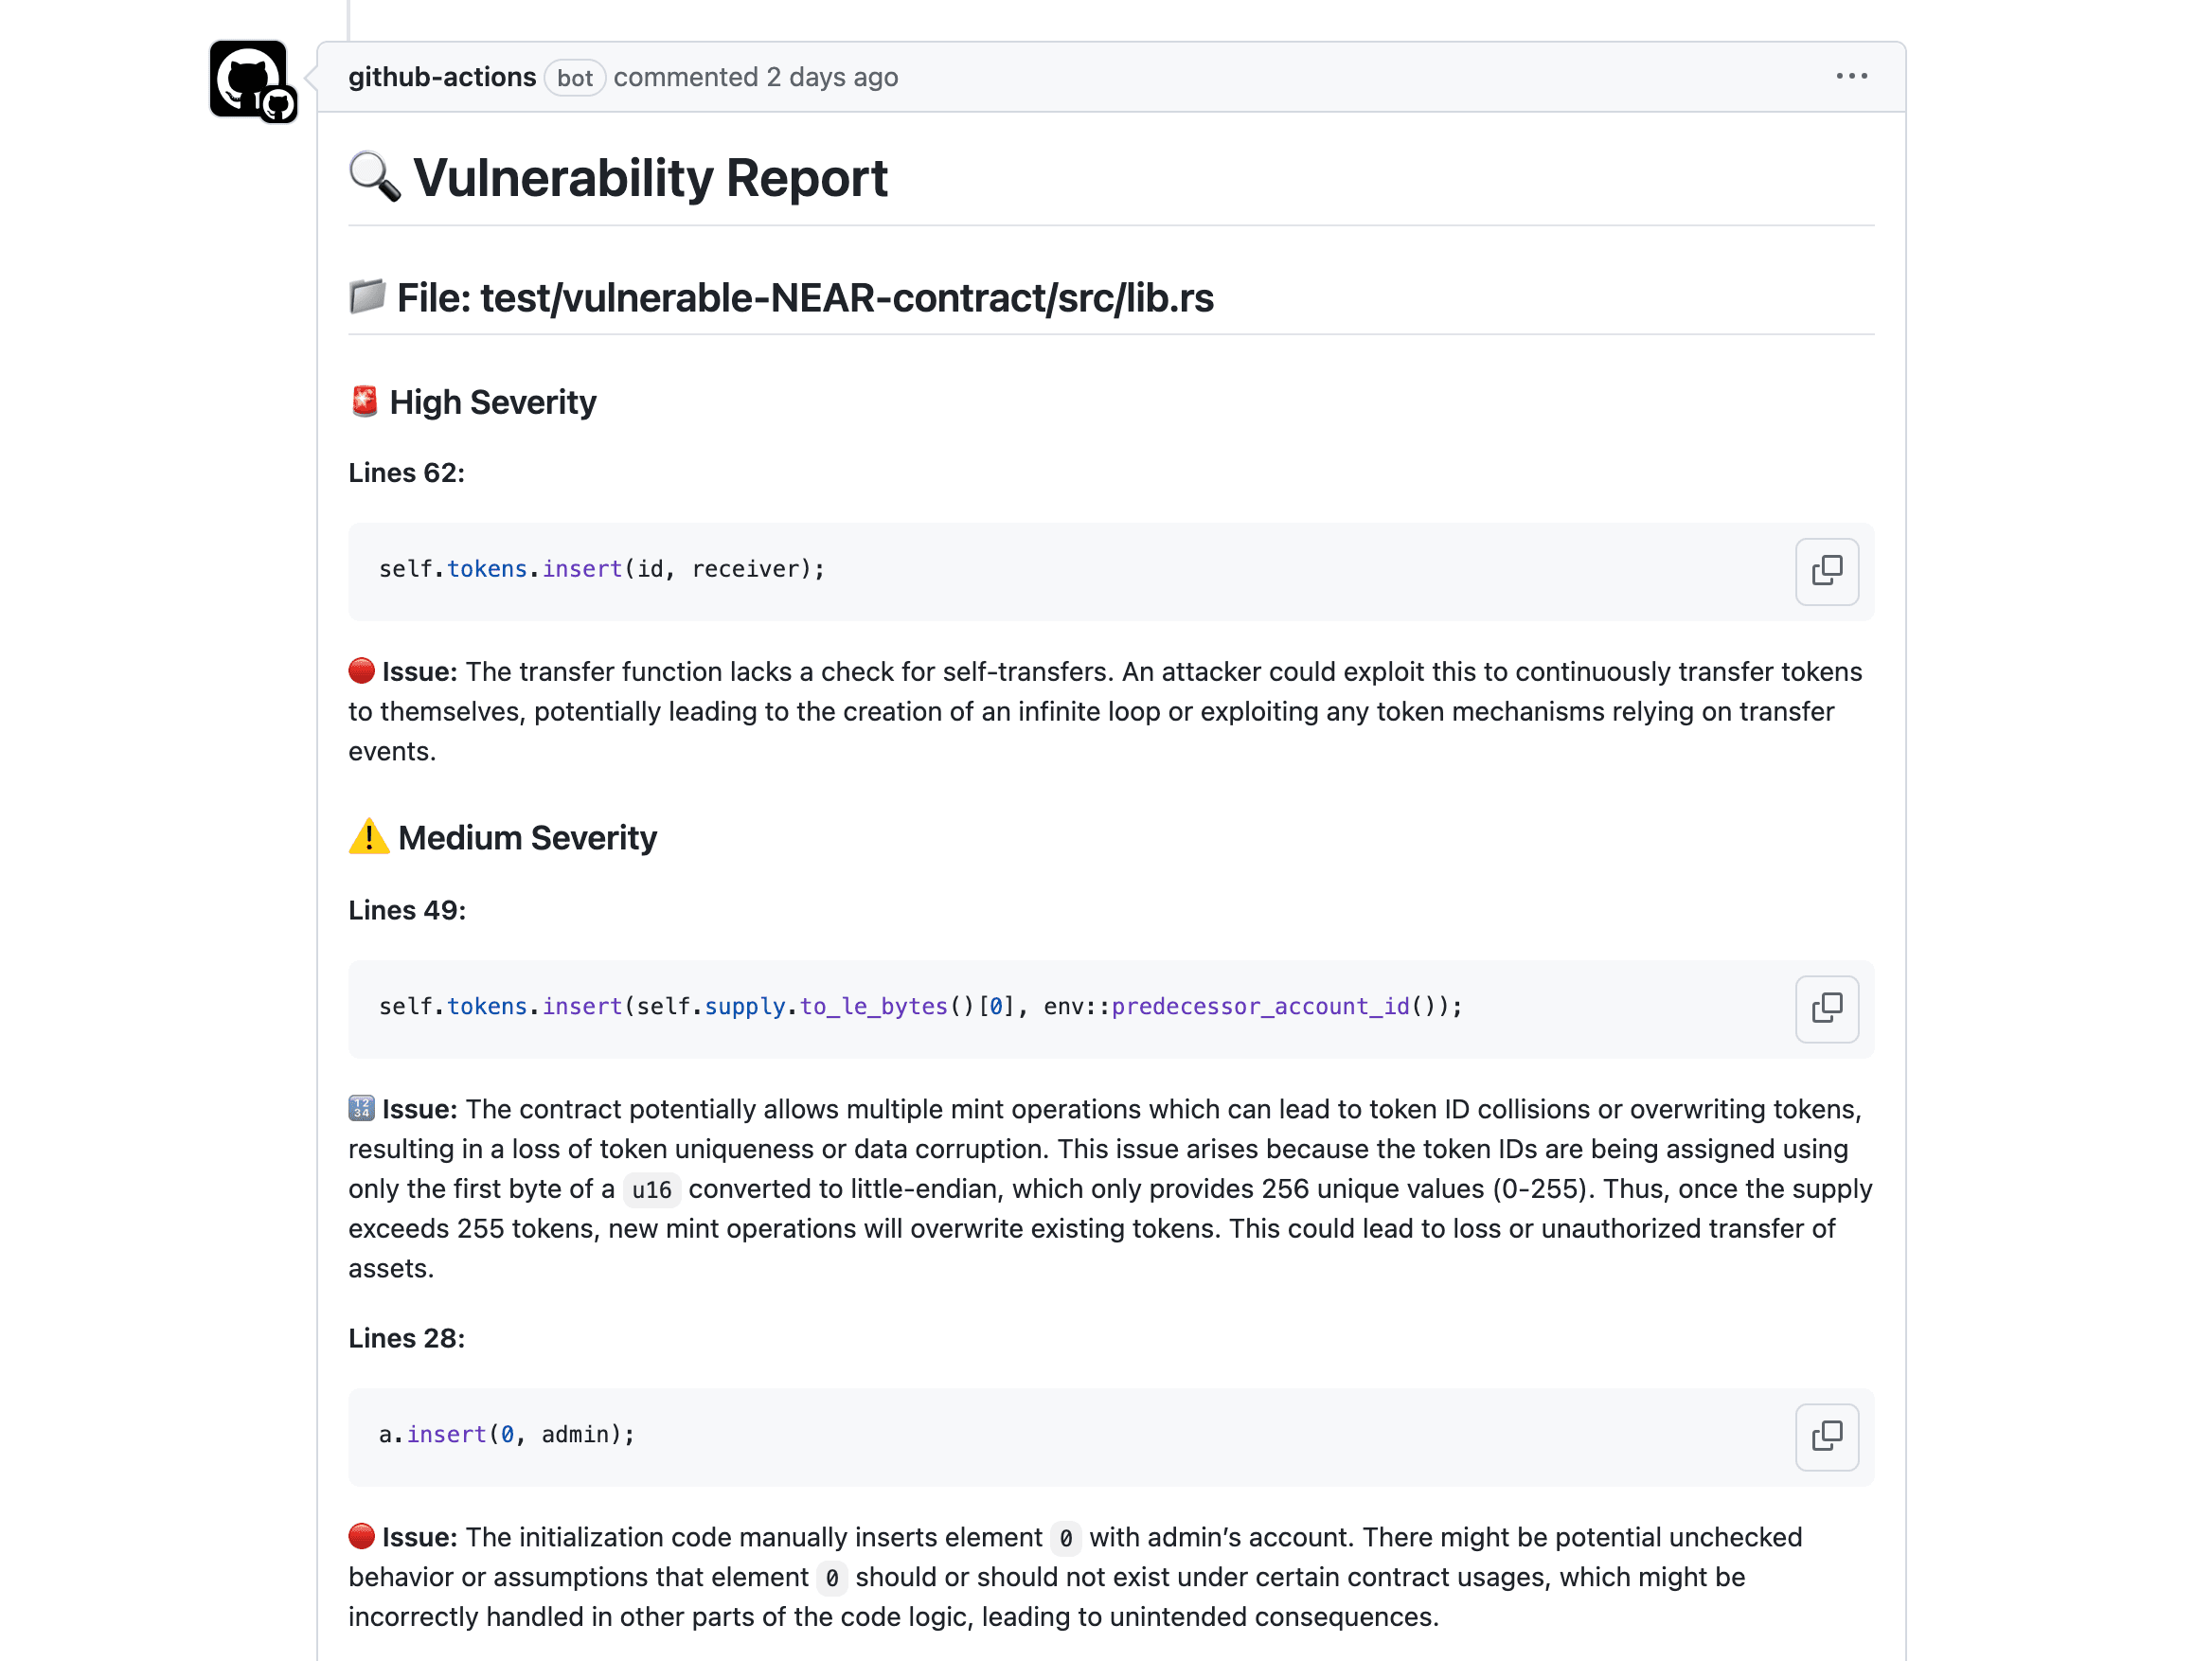Click the bot label badge
This screenshot has width=2212, height=1661.
click(575, 78)
